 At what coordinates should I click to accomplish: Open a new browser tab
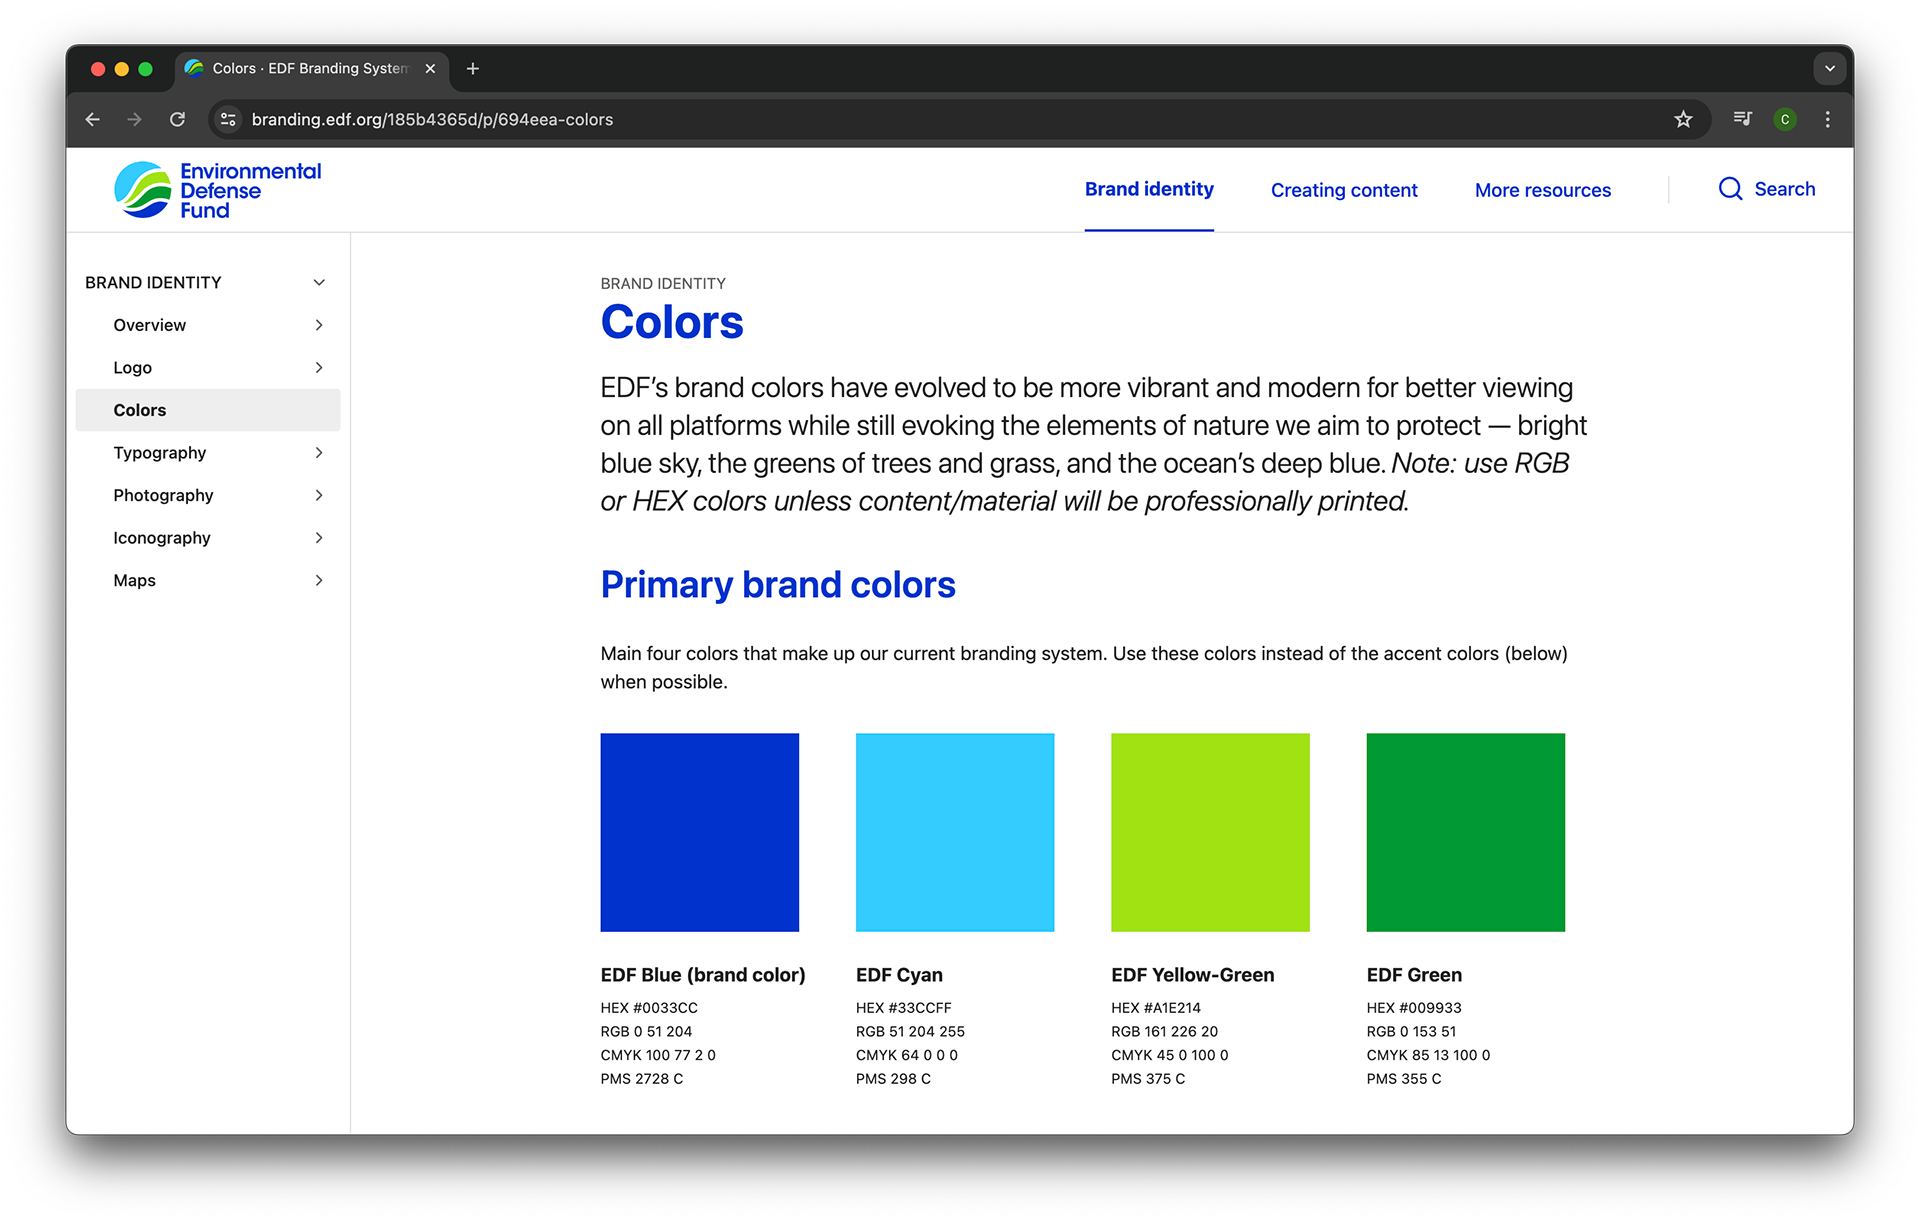point(473,68)
